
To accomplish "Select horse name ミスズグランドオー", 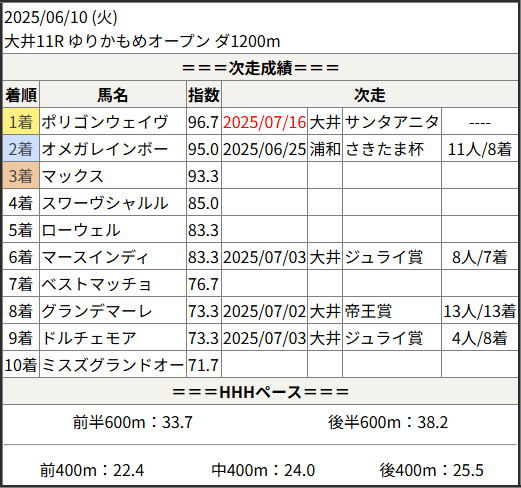I will (x=113, y=365).
